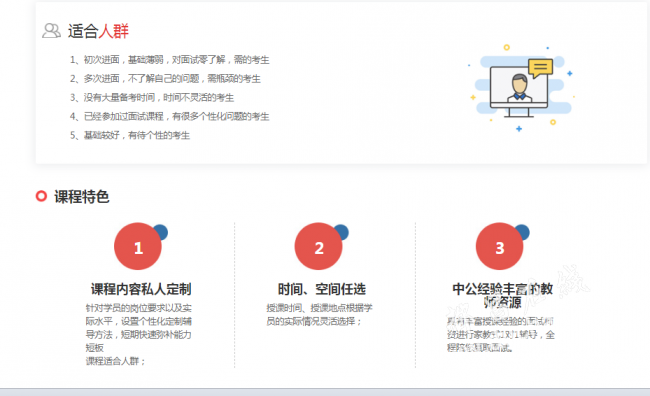Click the red ring icon beside 课程特色
The height and width of the screenshot is (396, 650).
click(x=41, y=196)
